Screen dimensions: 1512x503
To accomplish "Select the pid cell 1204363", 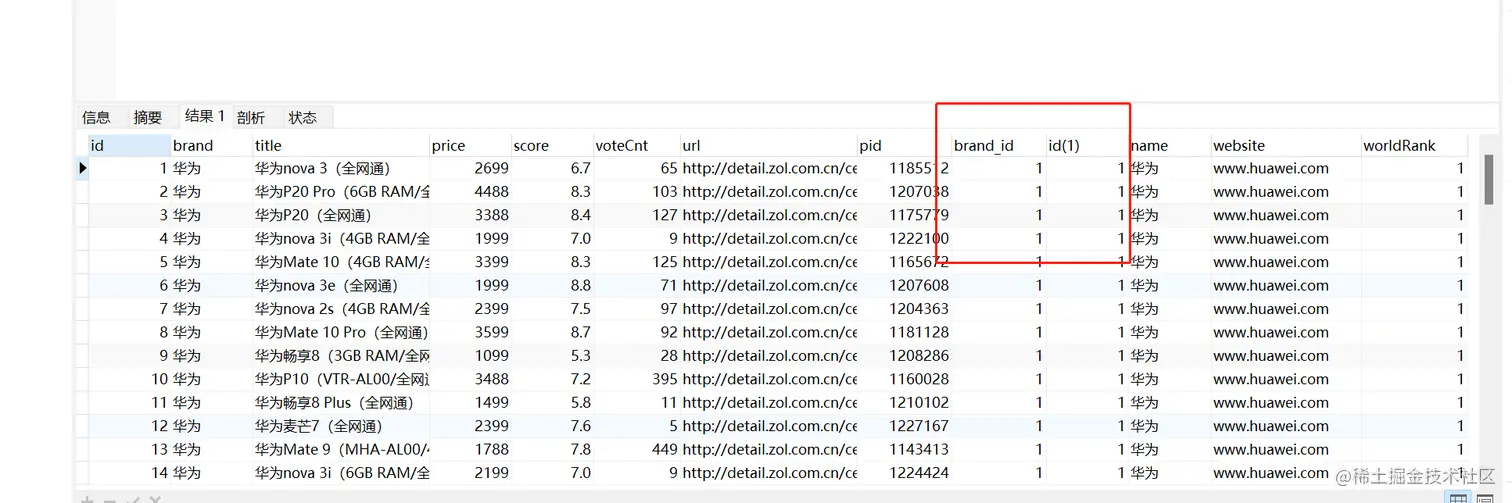I will (x=904, y=309).
